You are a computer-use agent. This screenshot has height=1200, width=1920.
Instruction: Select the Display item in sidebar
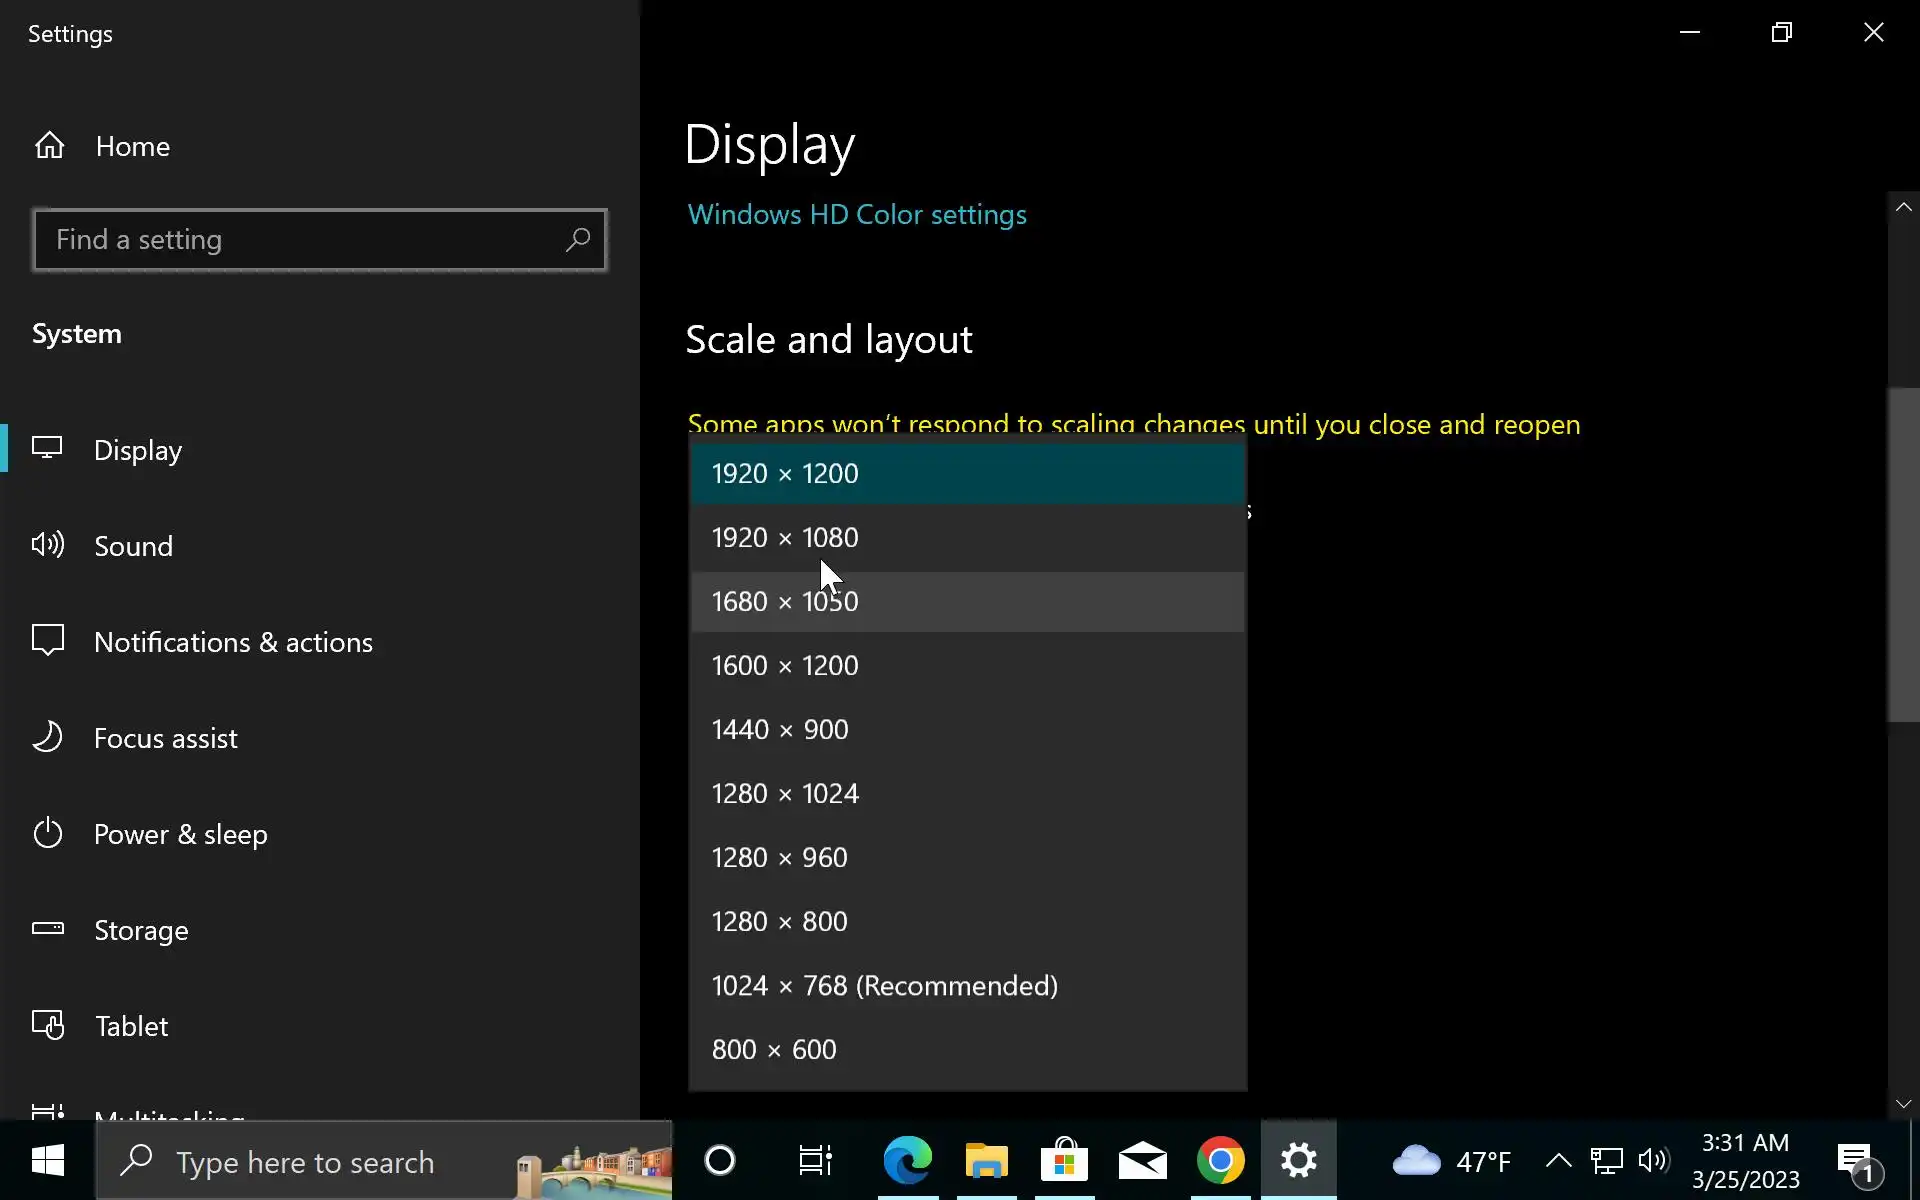[137, 450]
